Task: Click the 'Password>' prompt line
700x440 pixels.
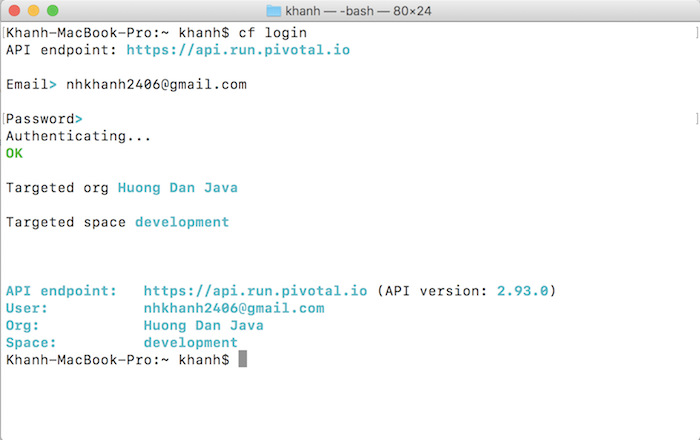Action: coord(44,119)
